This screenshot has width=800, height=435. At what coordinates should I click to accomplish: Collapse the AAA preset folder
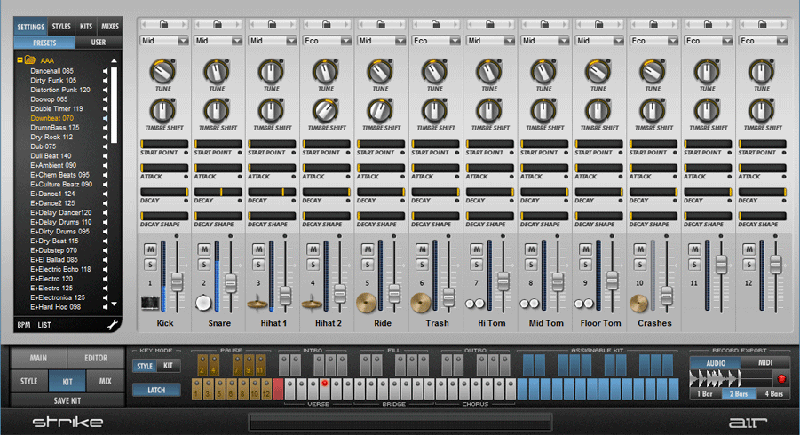[x=20, y=60]
